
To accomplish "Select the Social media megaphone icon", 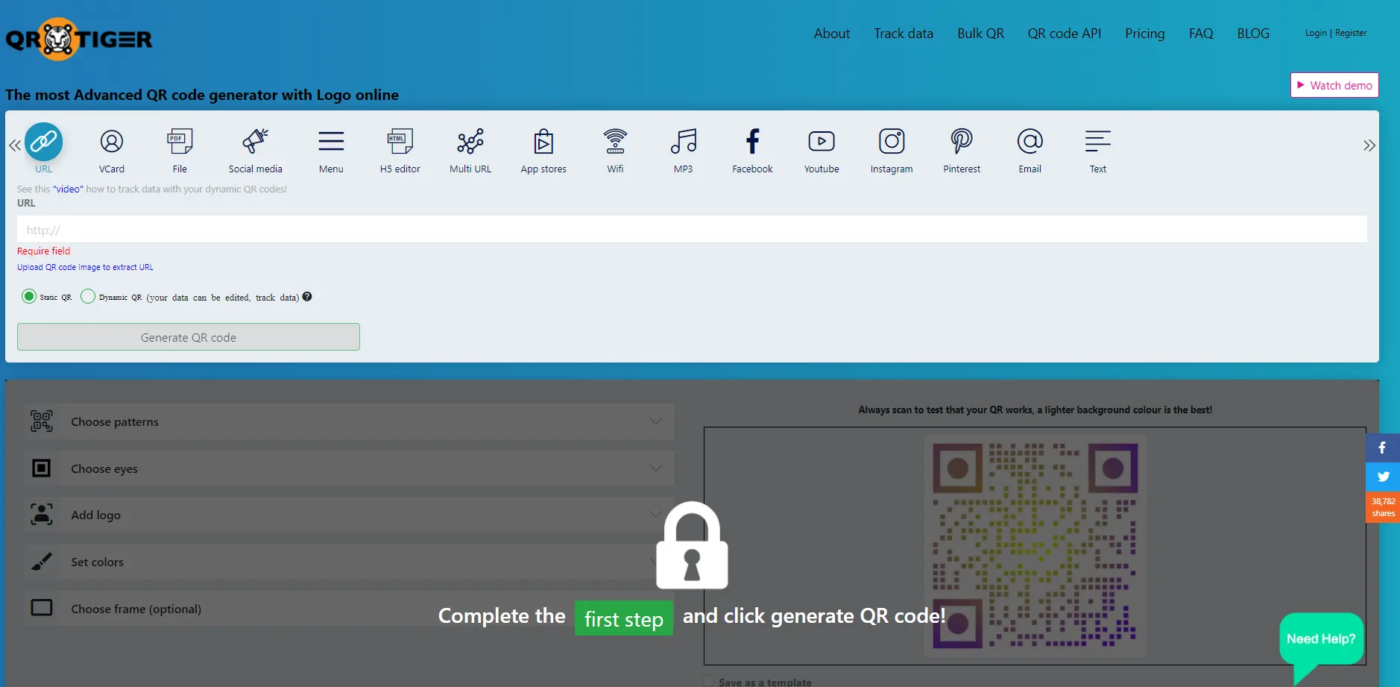I will coord(256,141).
